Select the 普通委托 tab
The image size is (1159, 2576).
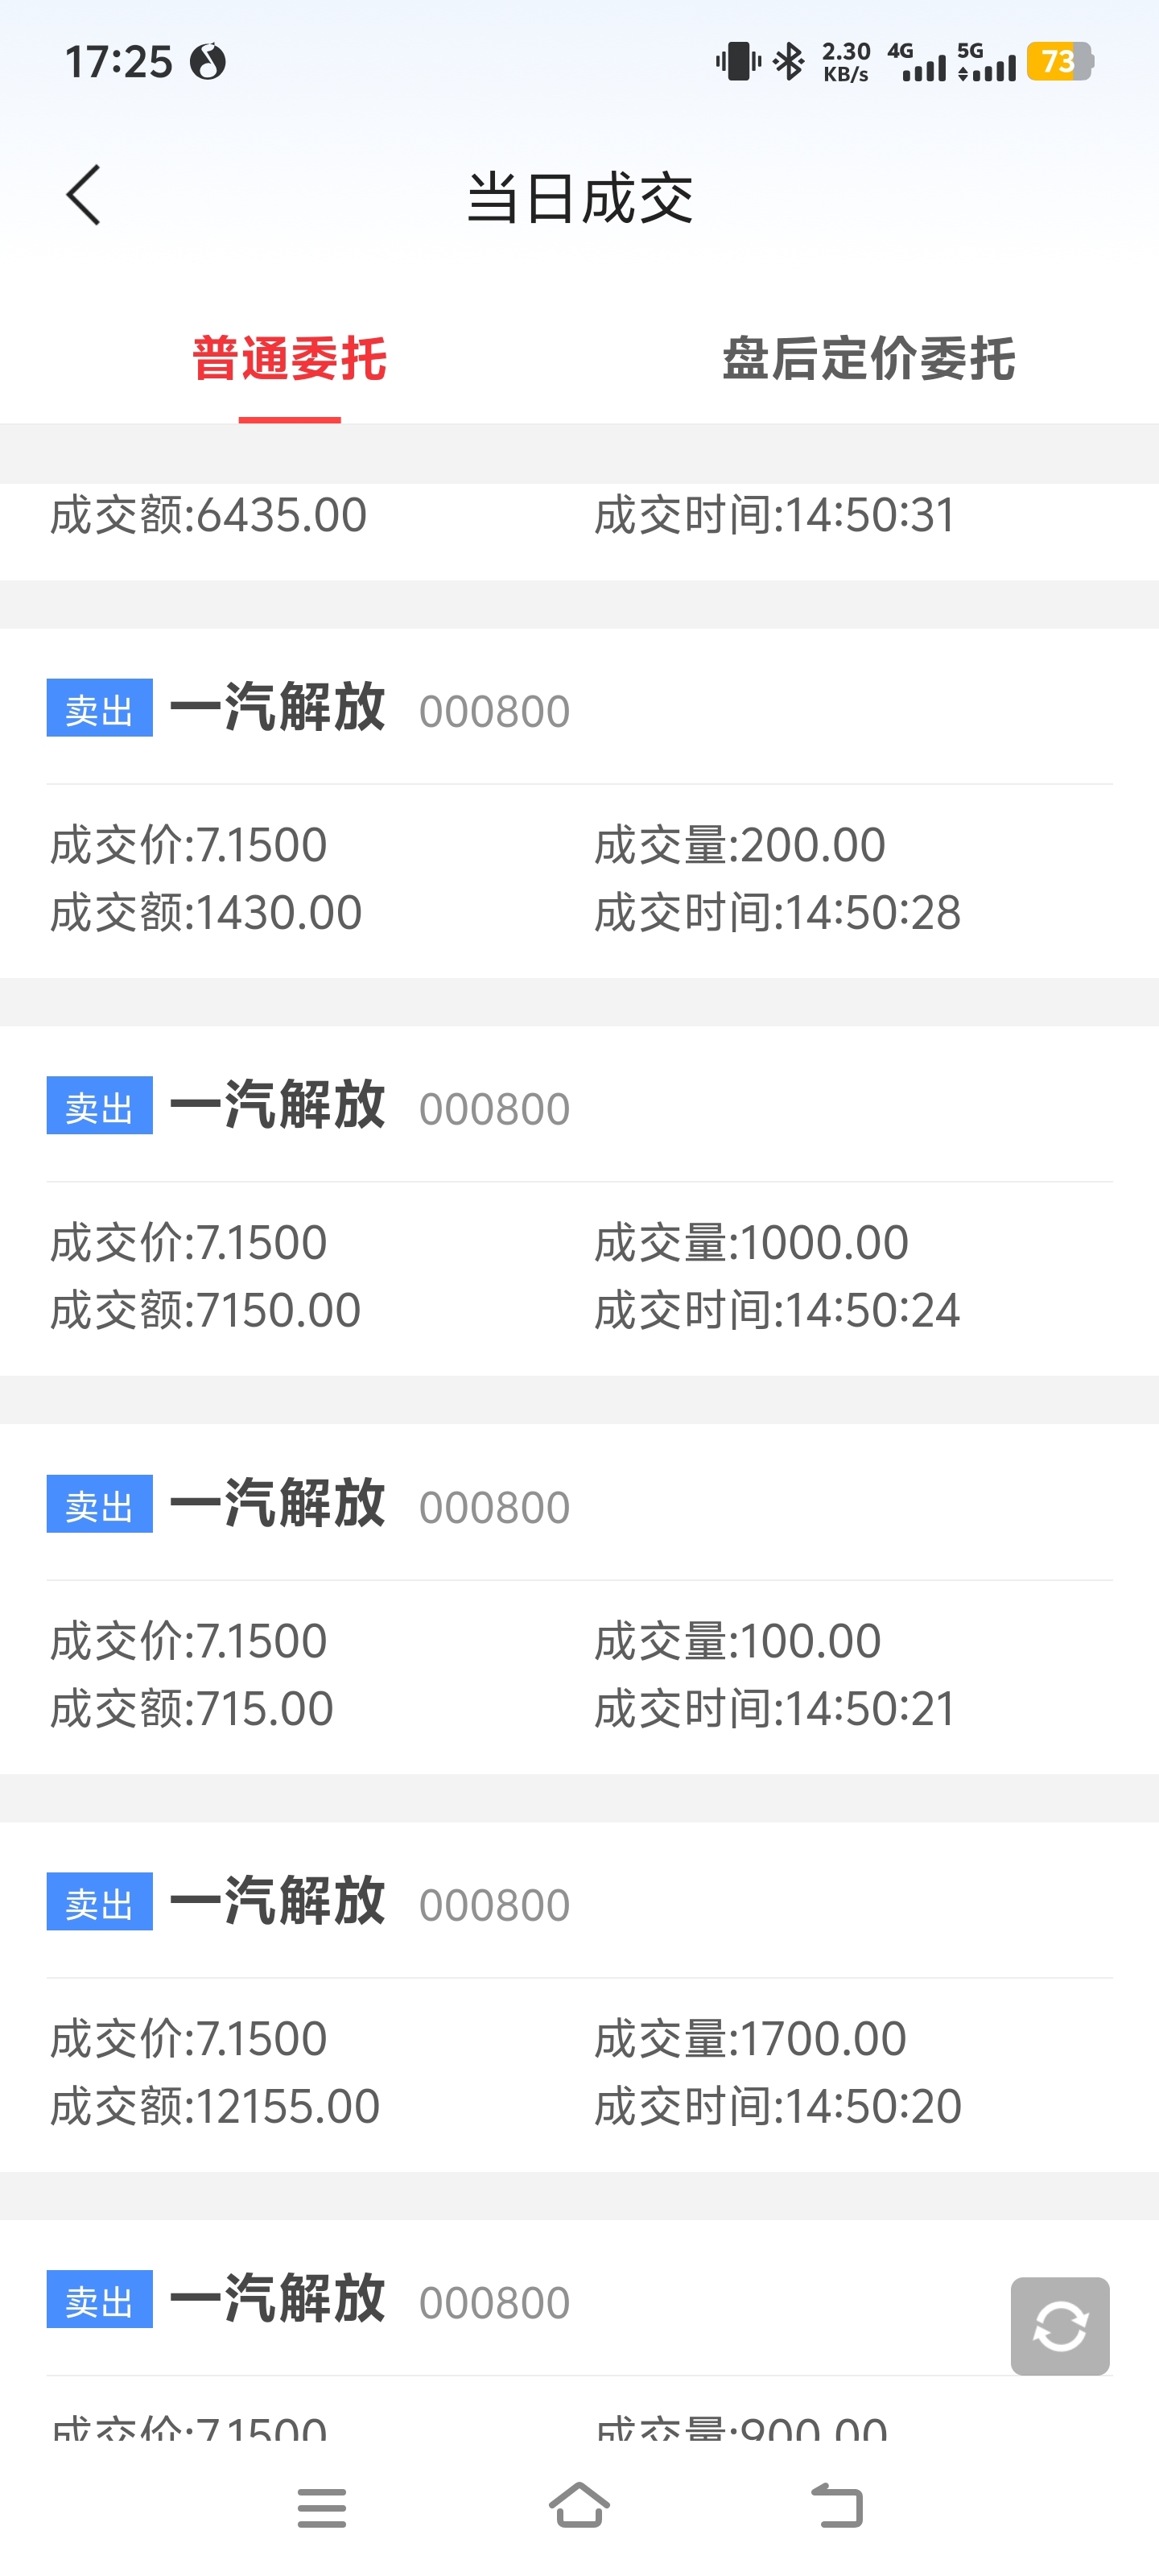click(x=289, y=359)
